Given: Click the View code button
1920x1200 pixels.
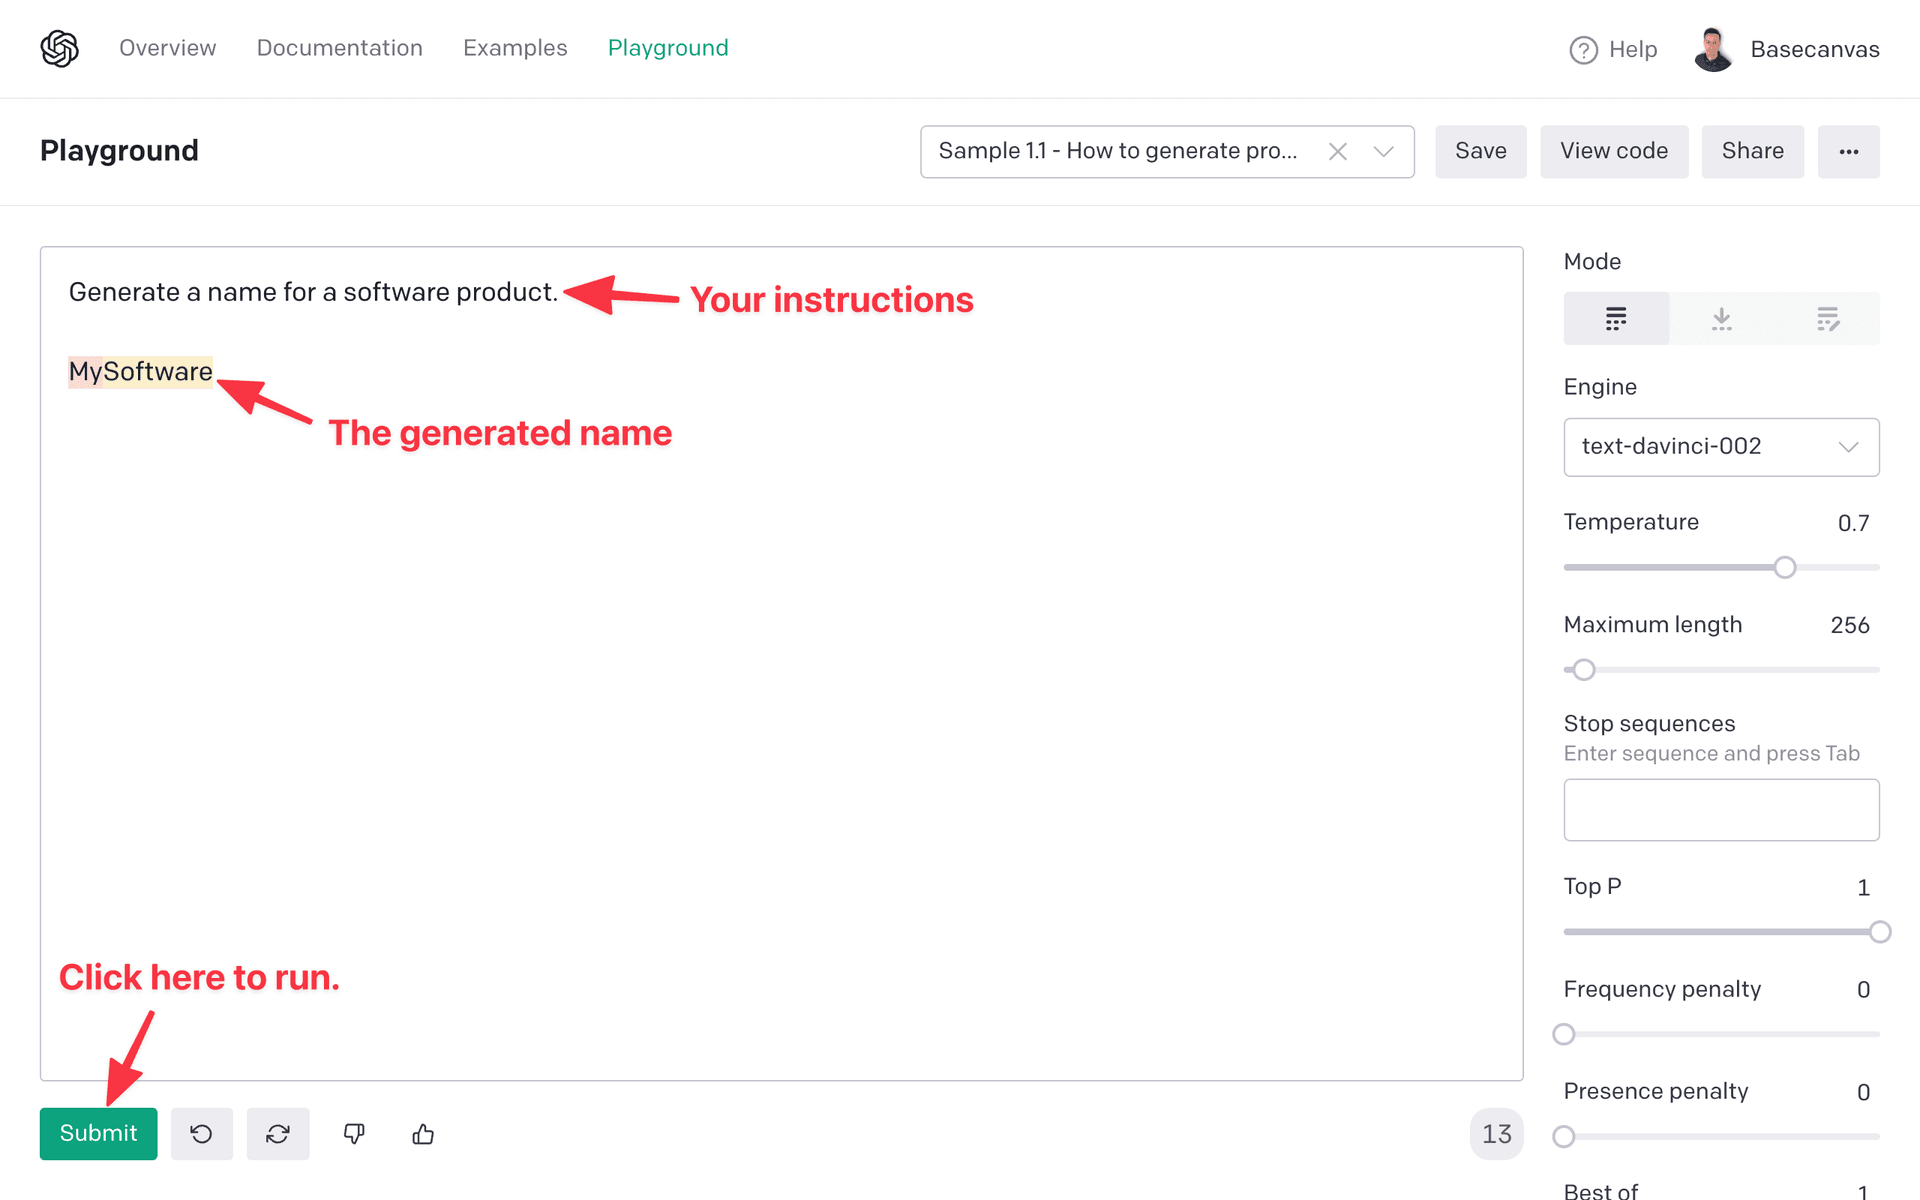Looking at the screenshot, I should (x=1613, y=151).
